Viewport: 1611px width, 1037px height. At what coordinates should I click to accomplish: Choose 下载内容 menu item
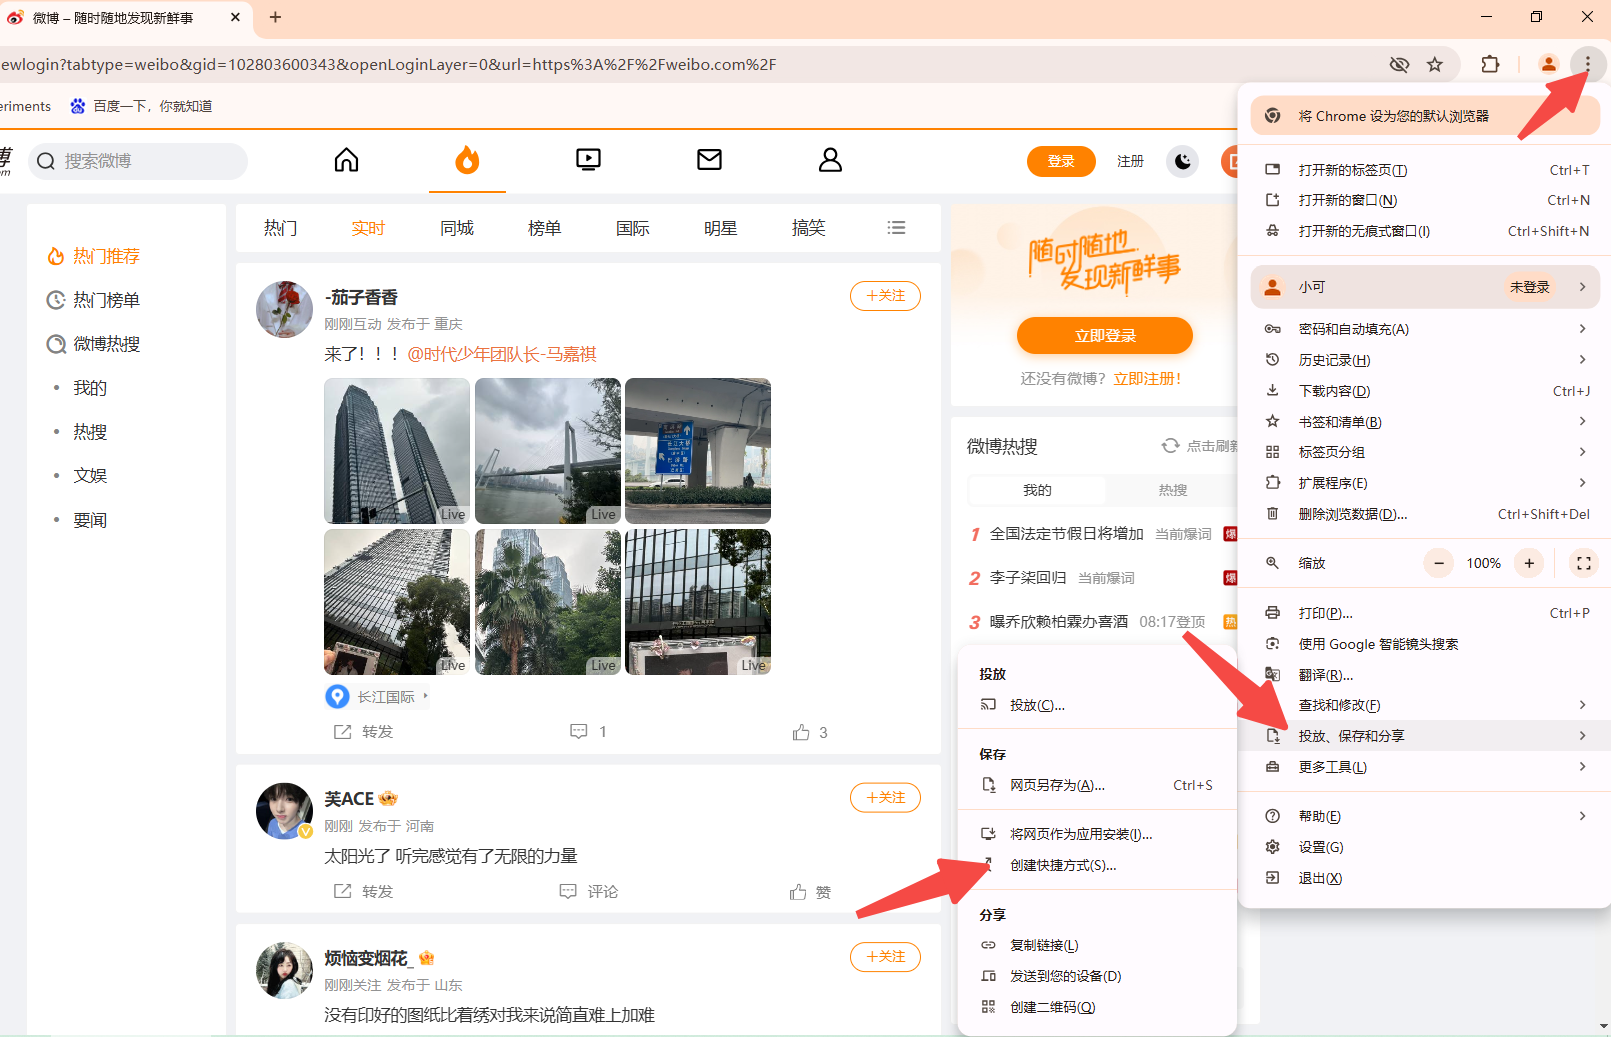pyautogui.click(x=1425, y=391)
